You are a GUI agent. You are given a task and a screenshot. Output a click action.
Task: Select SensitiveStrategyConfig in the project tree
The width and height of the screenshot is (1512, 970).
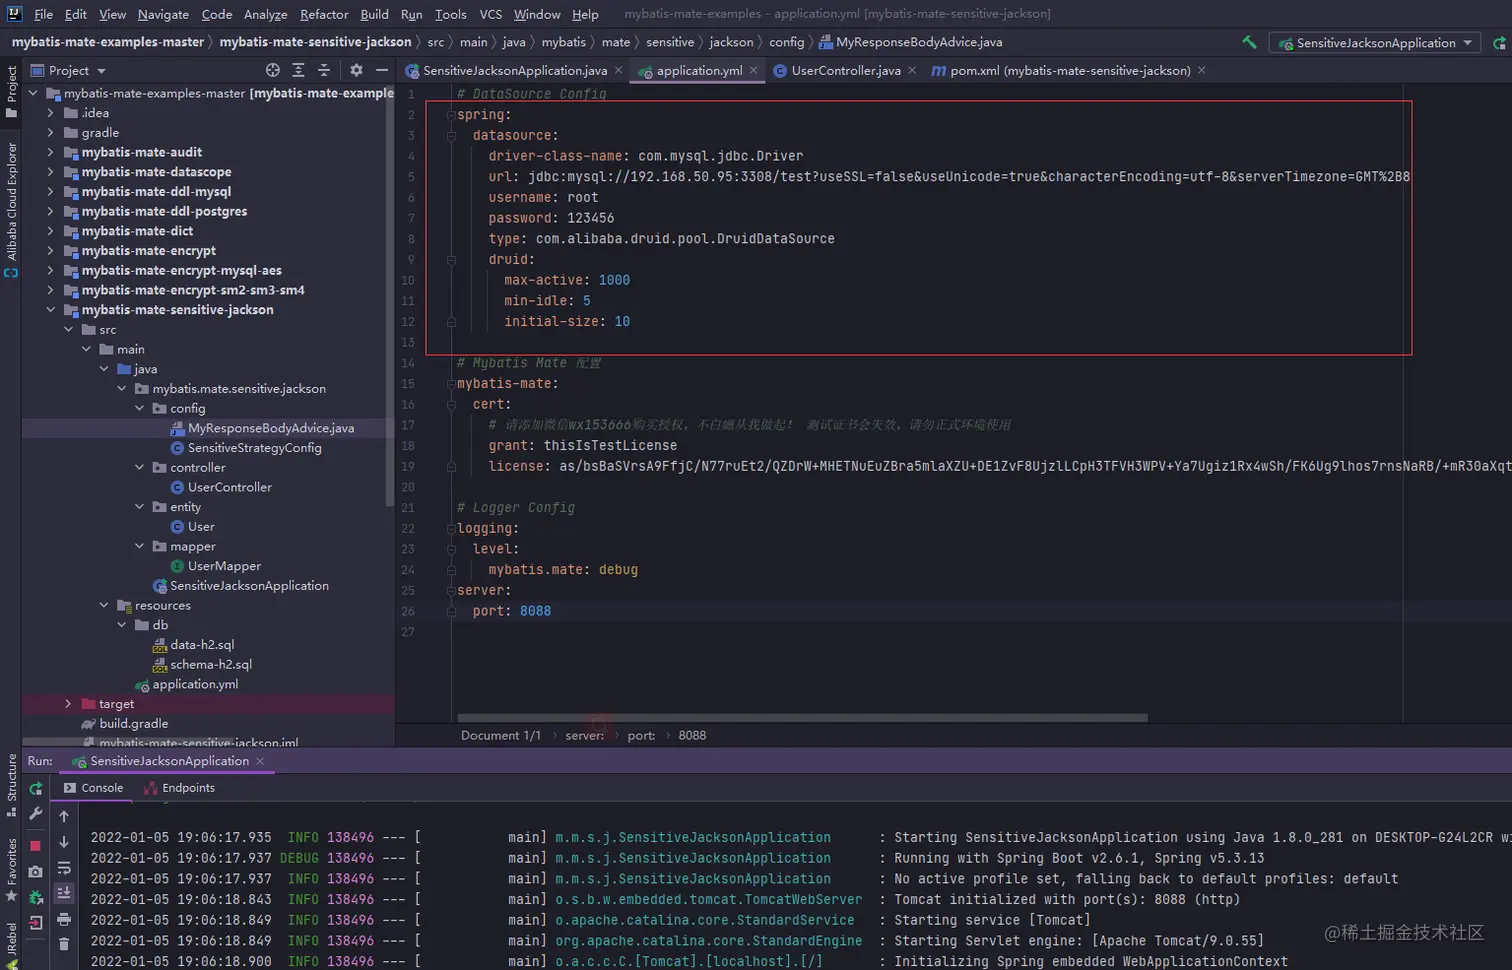254,448
